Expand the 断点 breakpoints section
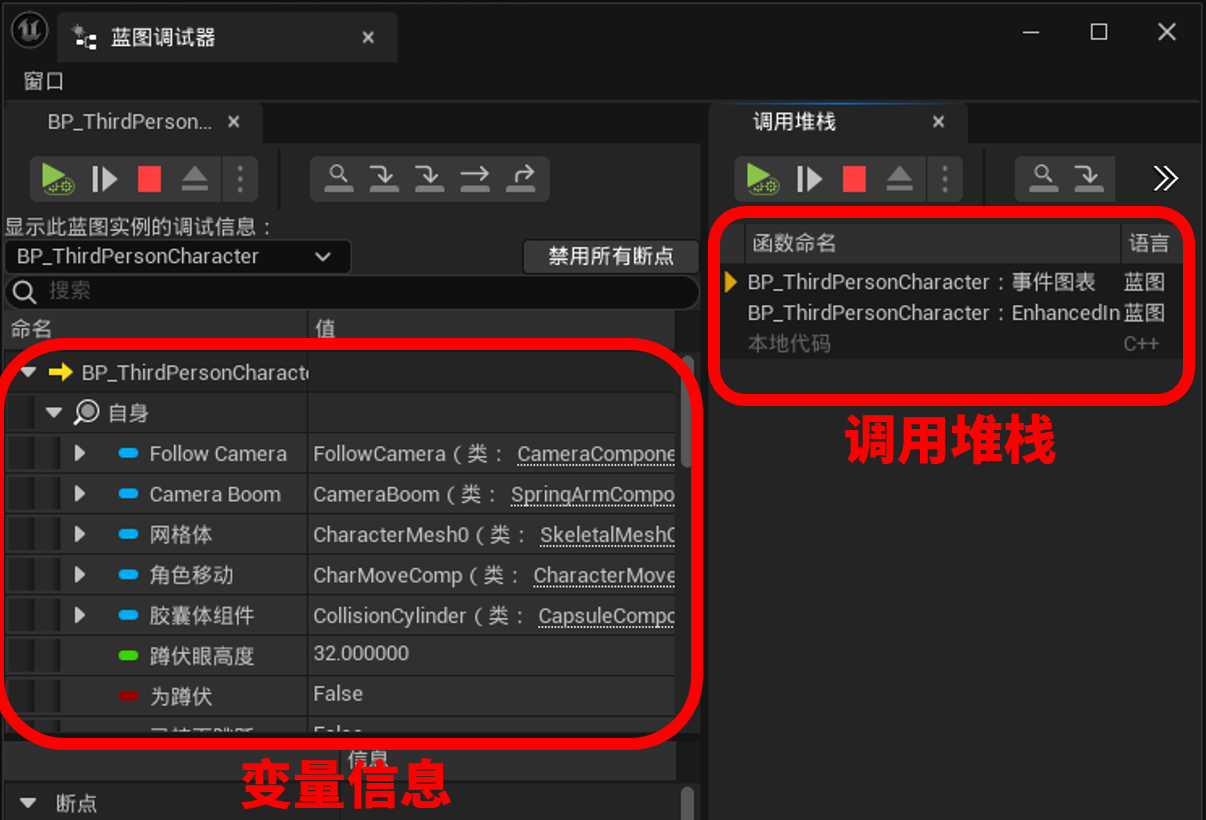Image resolution: width=1206 pixels, height=820 pixels. [x=29, y=801]
